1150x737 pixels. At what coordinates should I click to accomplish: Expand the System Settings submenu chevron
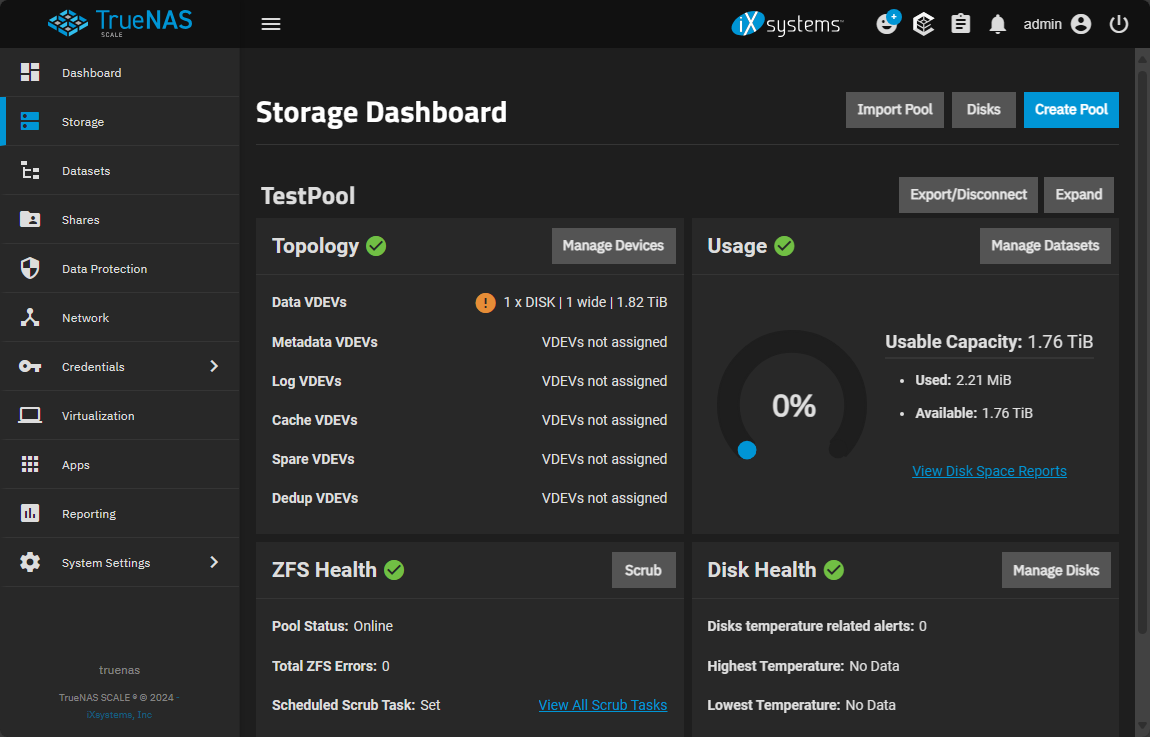(x=213, y=562)
